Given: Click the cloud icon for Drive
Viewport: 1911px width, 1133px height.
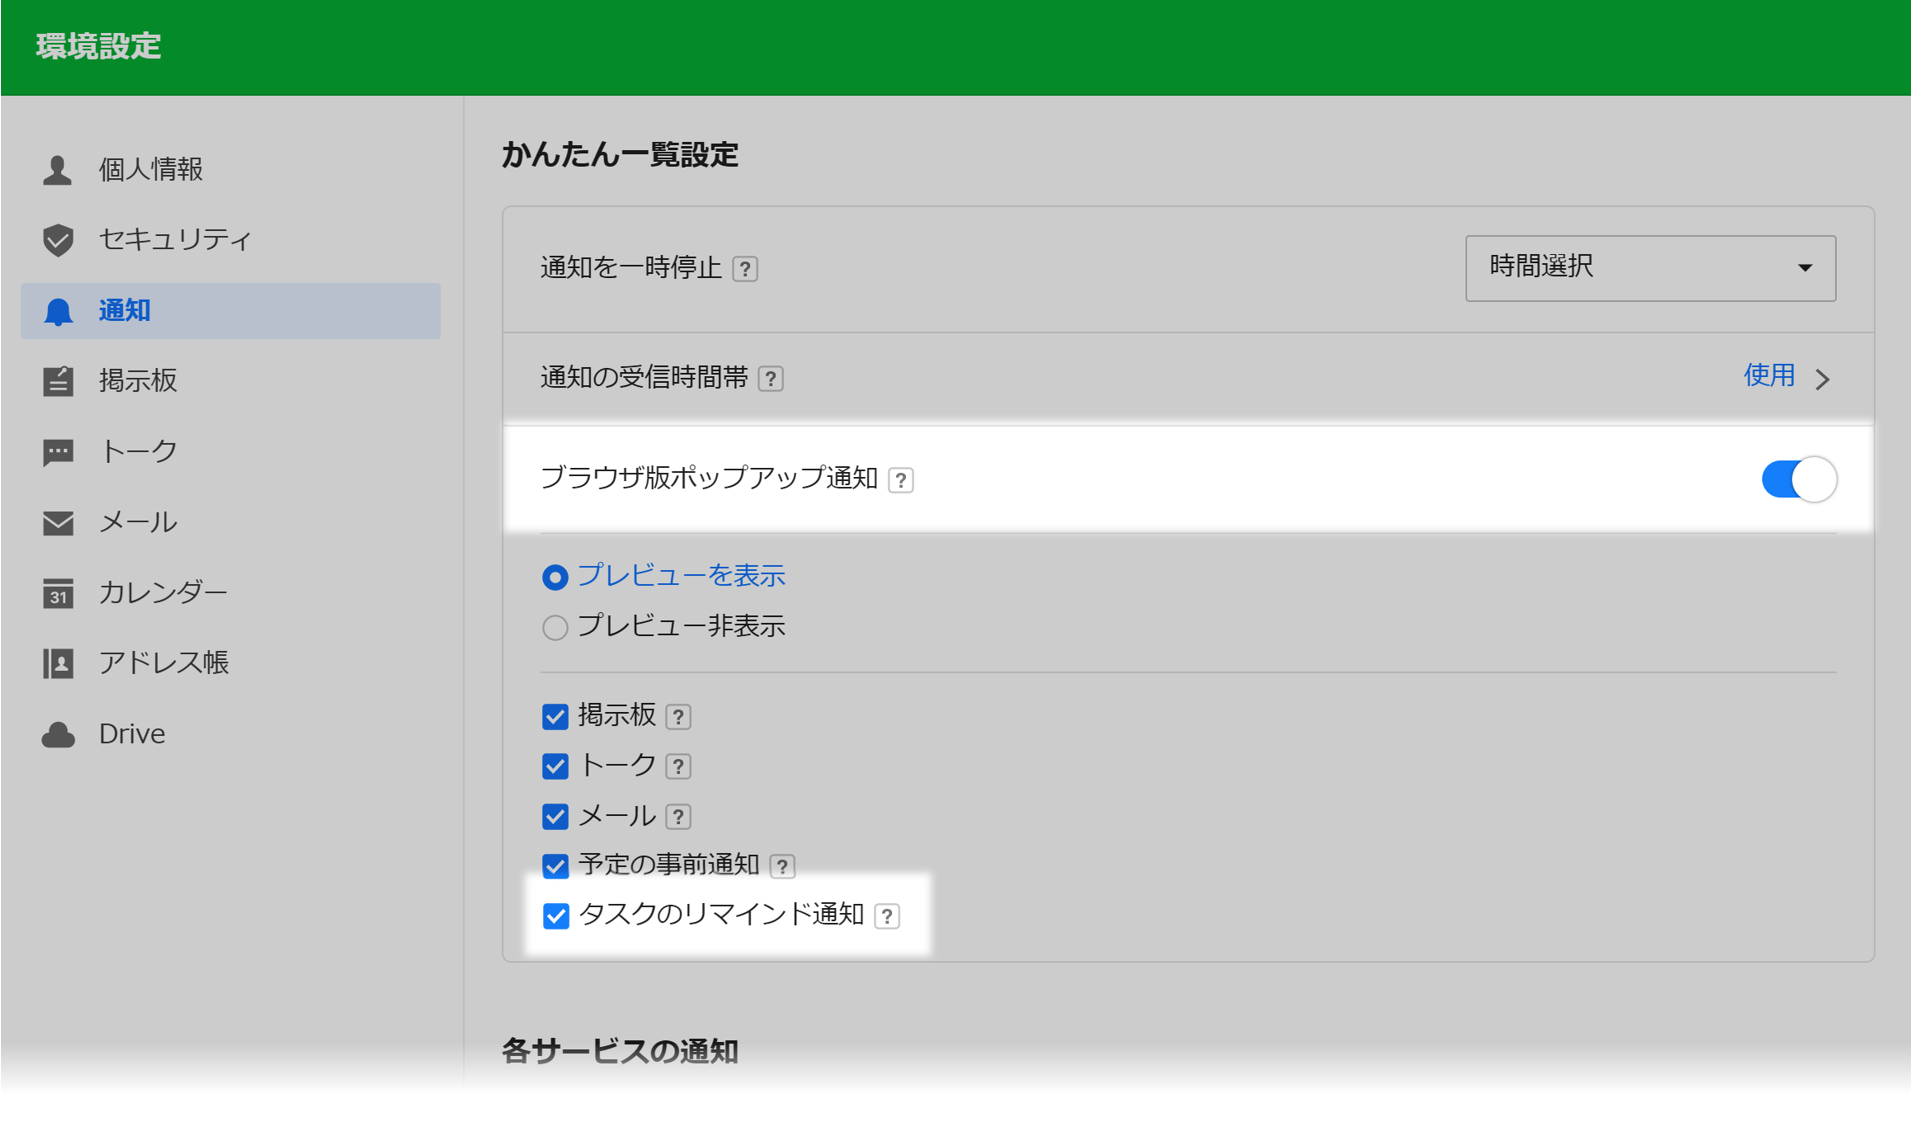Looking at the screenshot, I should click(58, 735).
